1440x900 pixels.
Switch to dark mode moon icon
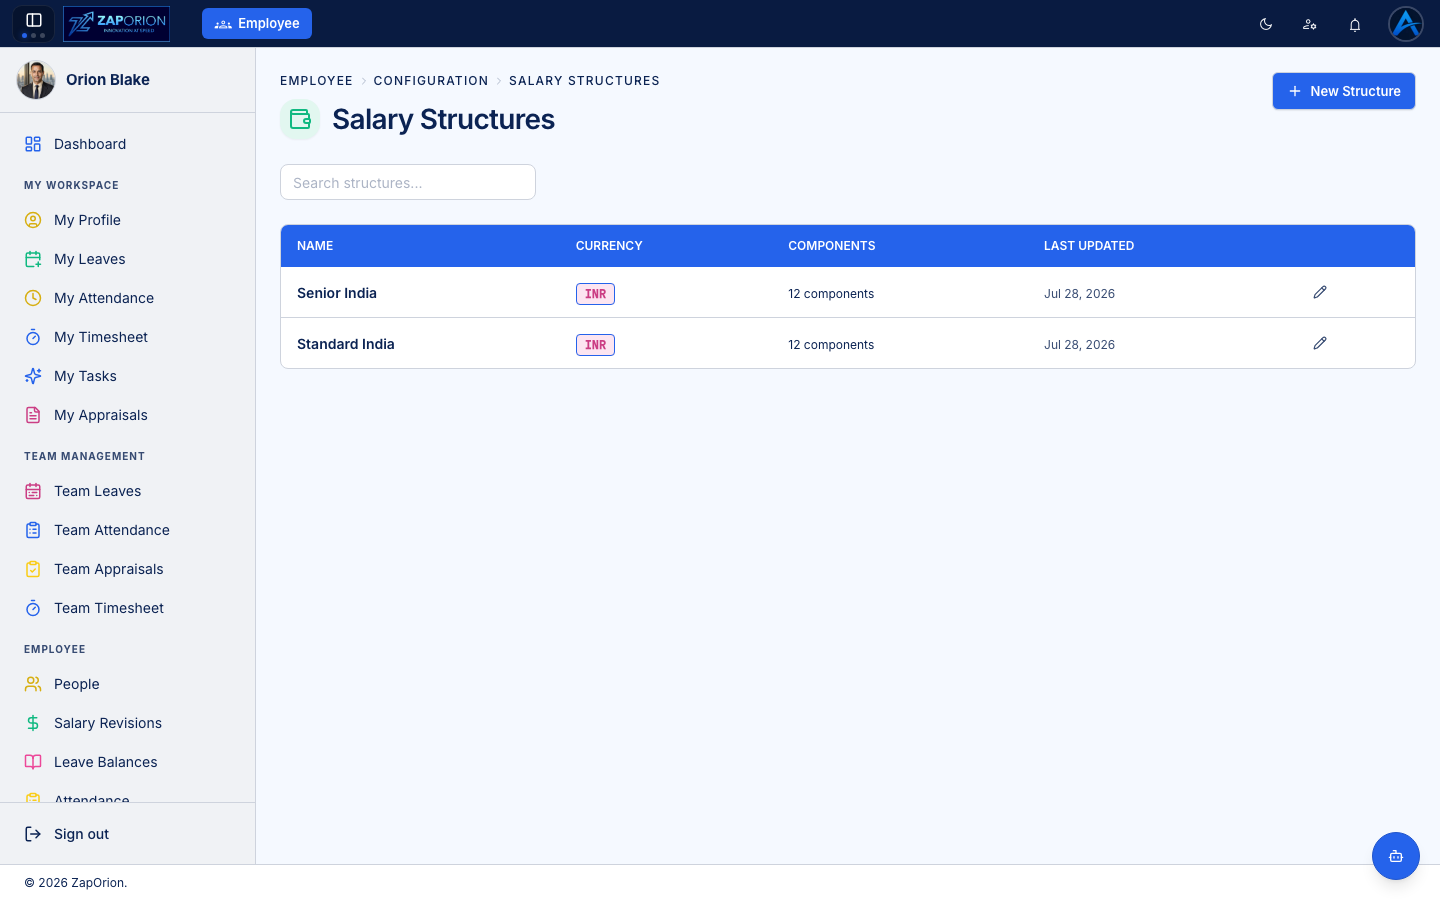coord(1266,24)
